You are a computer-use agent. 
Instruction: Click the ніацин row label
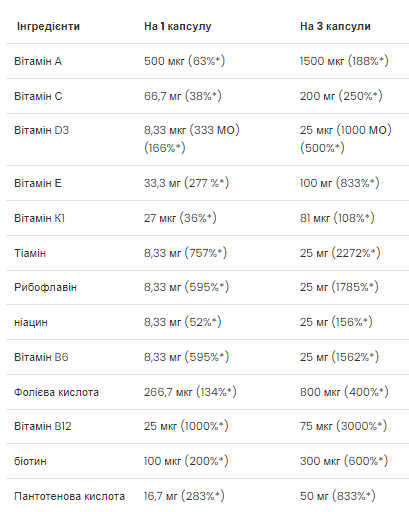(x=31, y=323)
